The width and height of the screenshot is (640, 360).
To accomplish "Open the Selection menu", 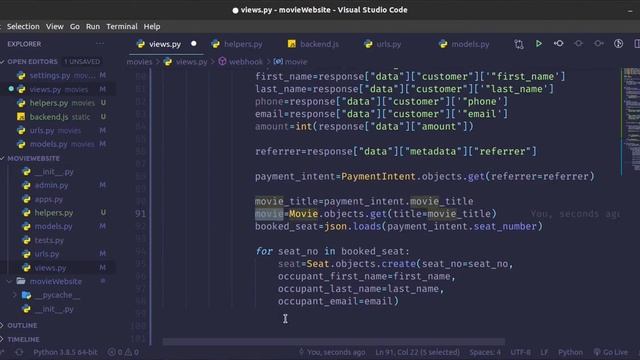I will (23, 27).
